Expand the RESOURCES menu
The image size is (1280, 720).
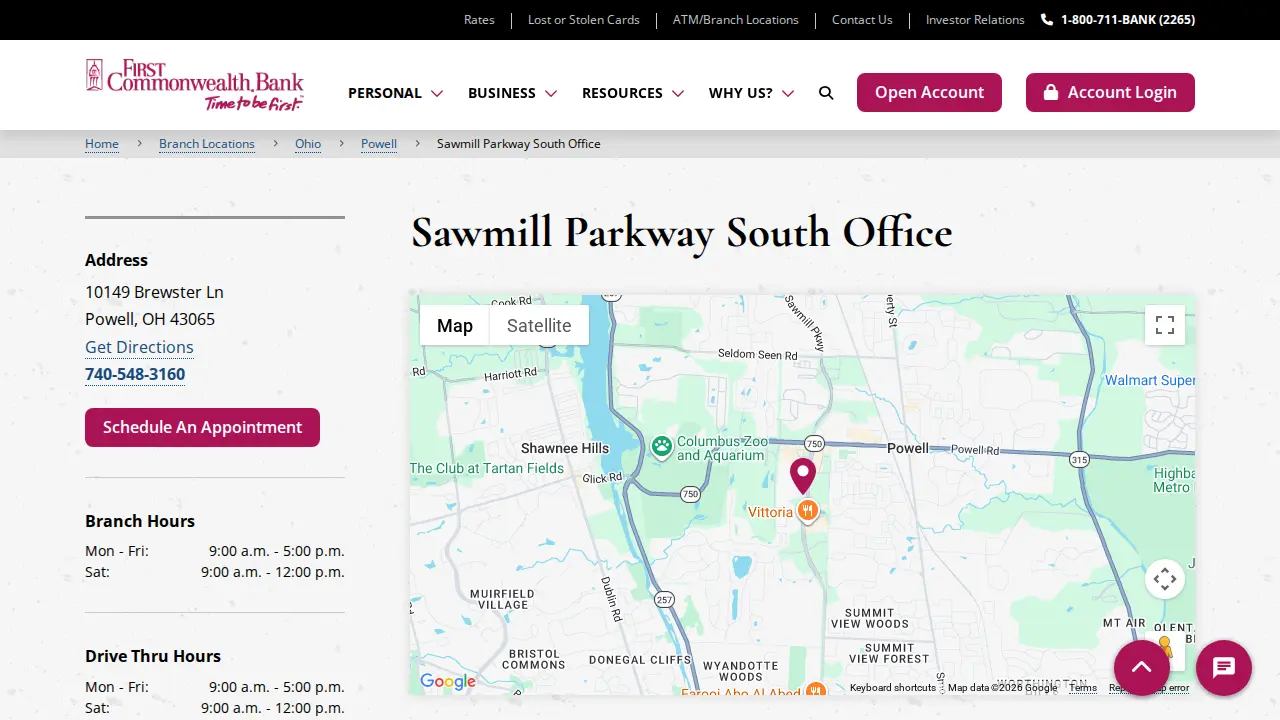(x=633, y=93)
